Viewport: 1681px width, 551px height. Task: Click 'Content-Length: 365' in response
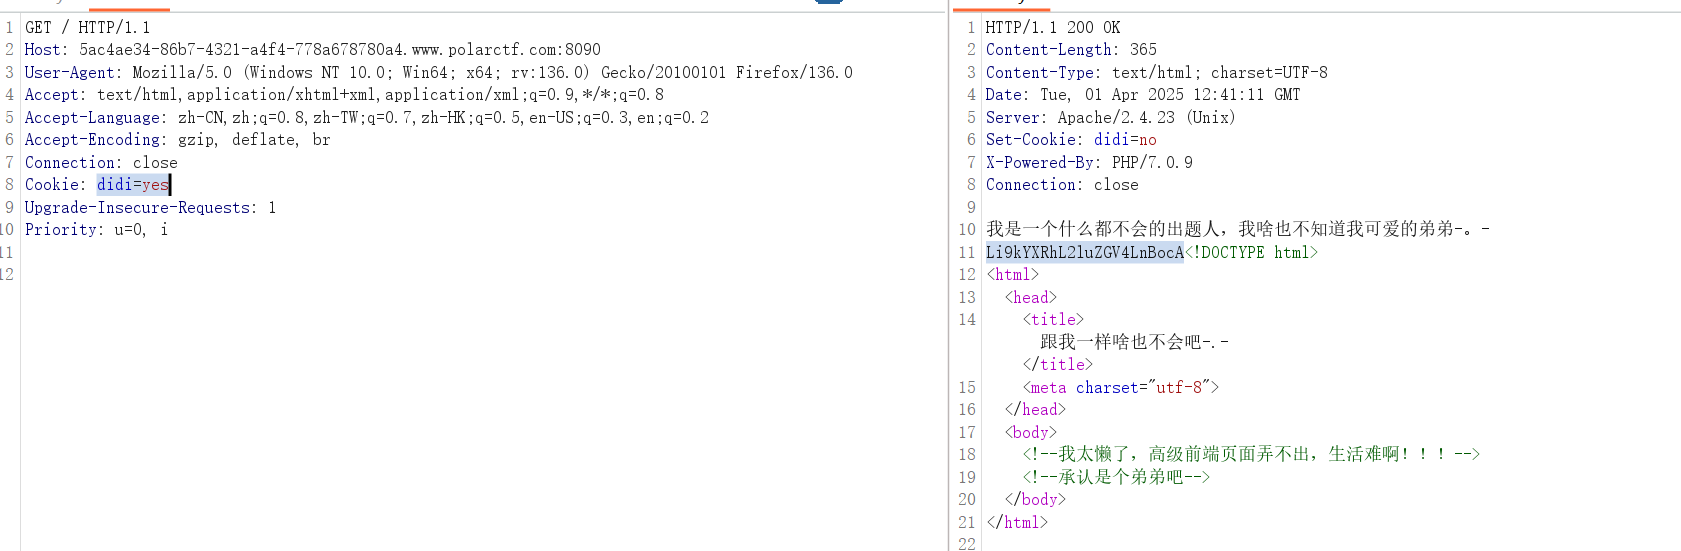(x=1071, y=49)
